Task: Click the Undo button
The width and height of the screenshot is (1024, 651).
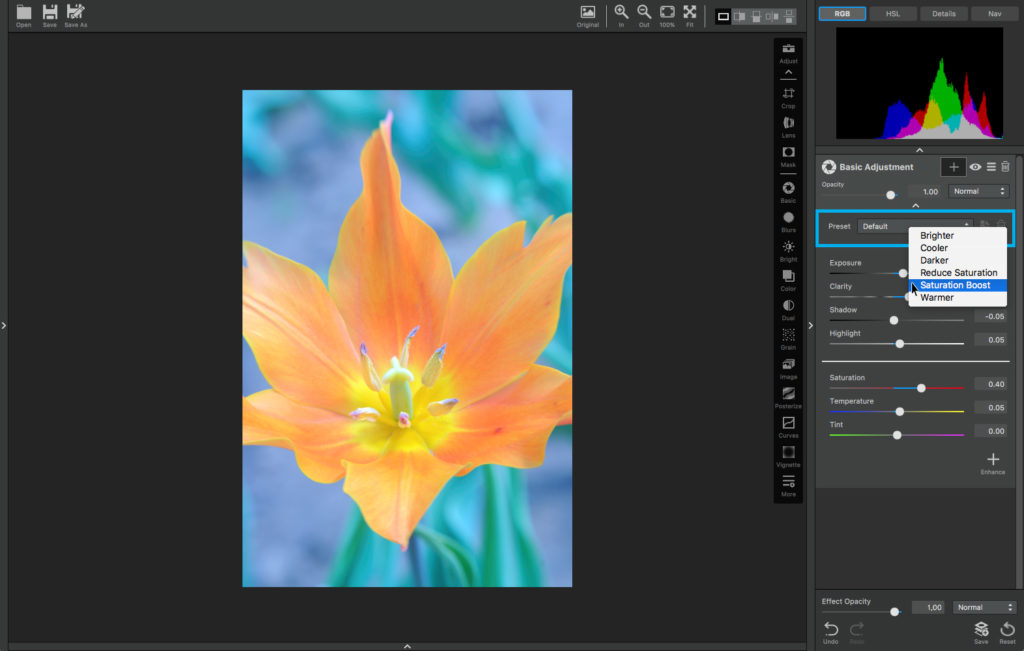Action: [x=831, y=632]
